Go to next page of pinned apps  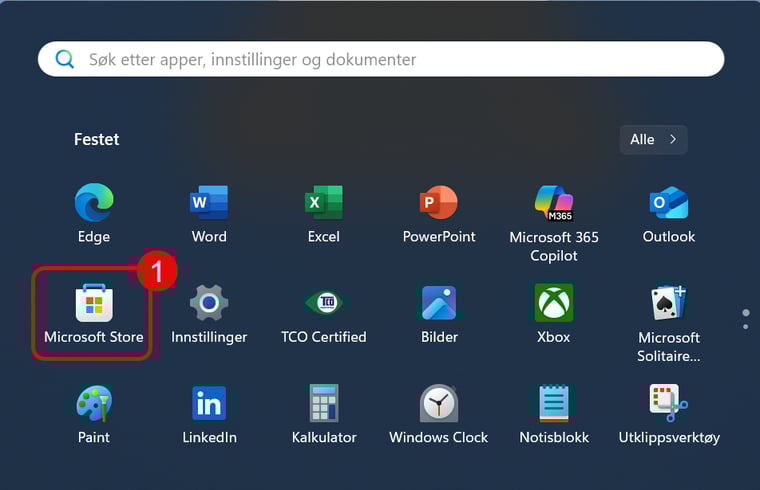pyautogui.click(x=745, y=327)
